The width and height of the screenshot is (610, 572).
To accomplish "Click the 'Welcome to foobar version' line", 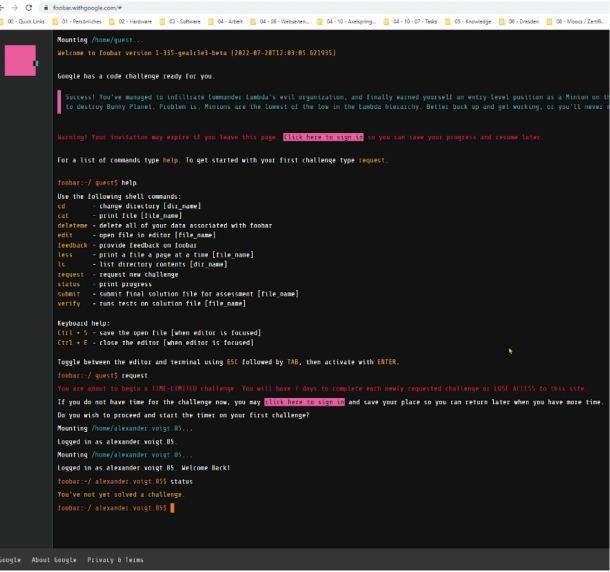I will tap(196, 53).
